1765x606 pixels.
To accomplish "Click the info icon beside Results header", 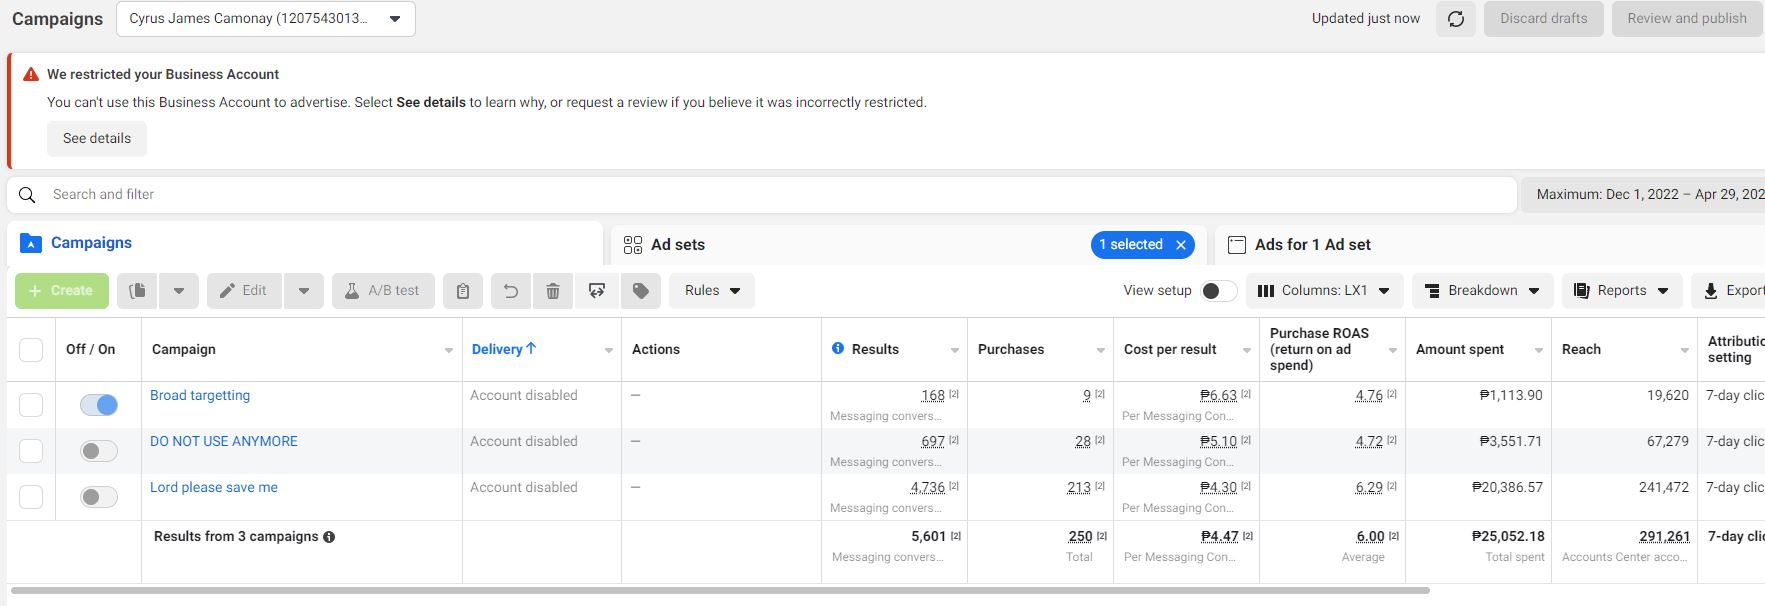I will tap(838, 349).
